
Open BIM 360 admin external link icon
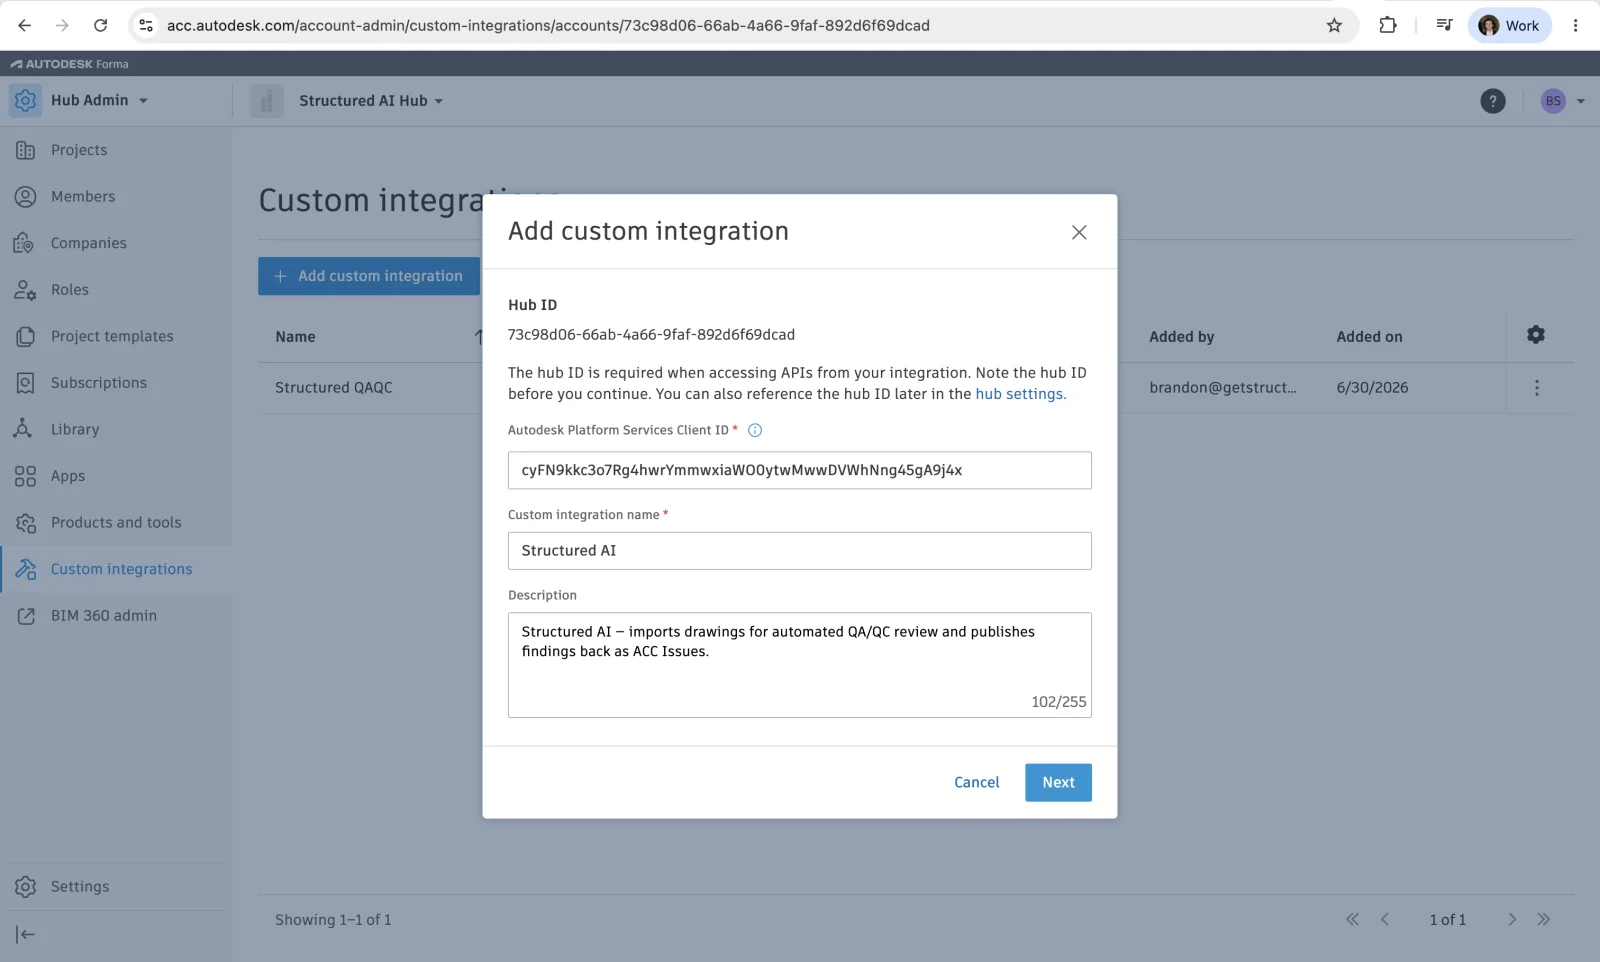click(x=25, y=616)
